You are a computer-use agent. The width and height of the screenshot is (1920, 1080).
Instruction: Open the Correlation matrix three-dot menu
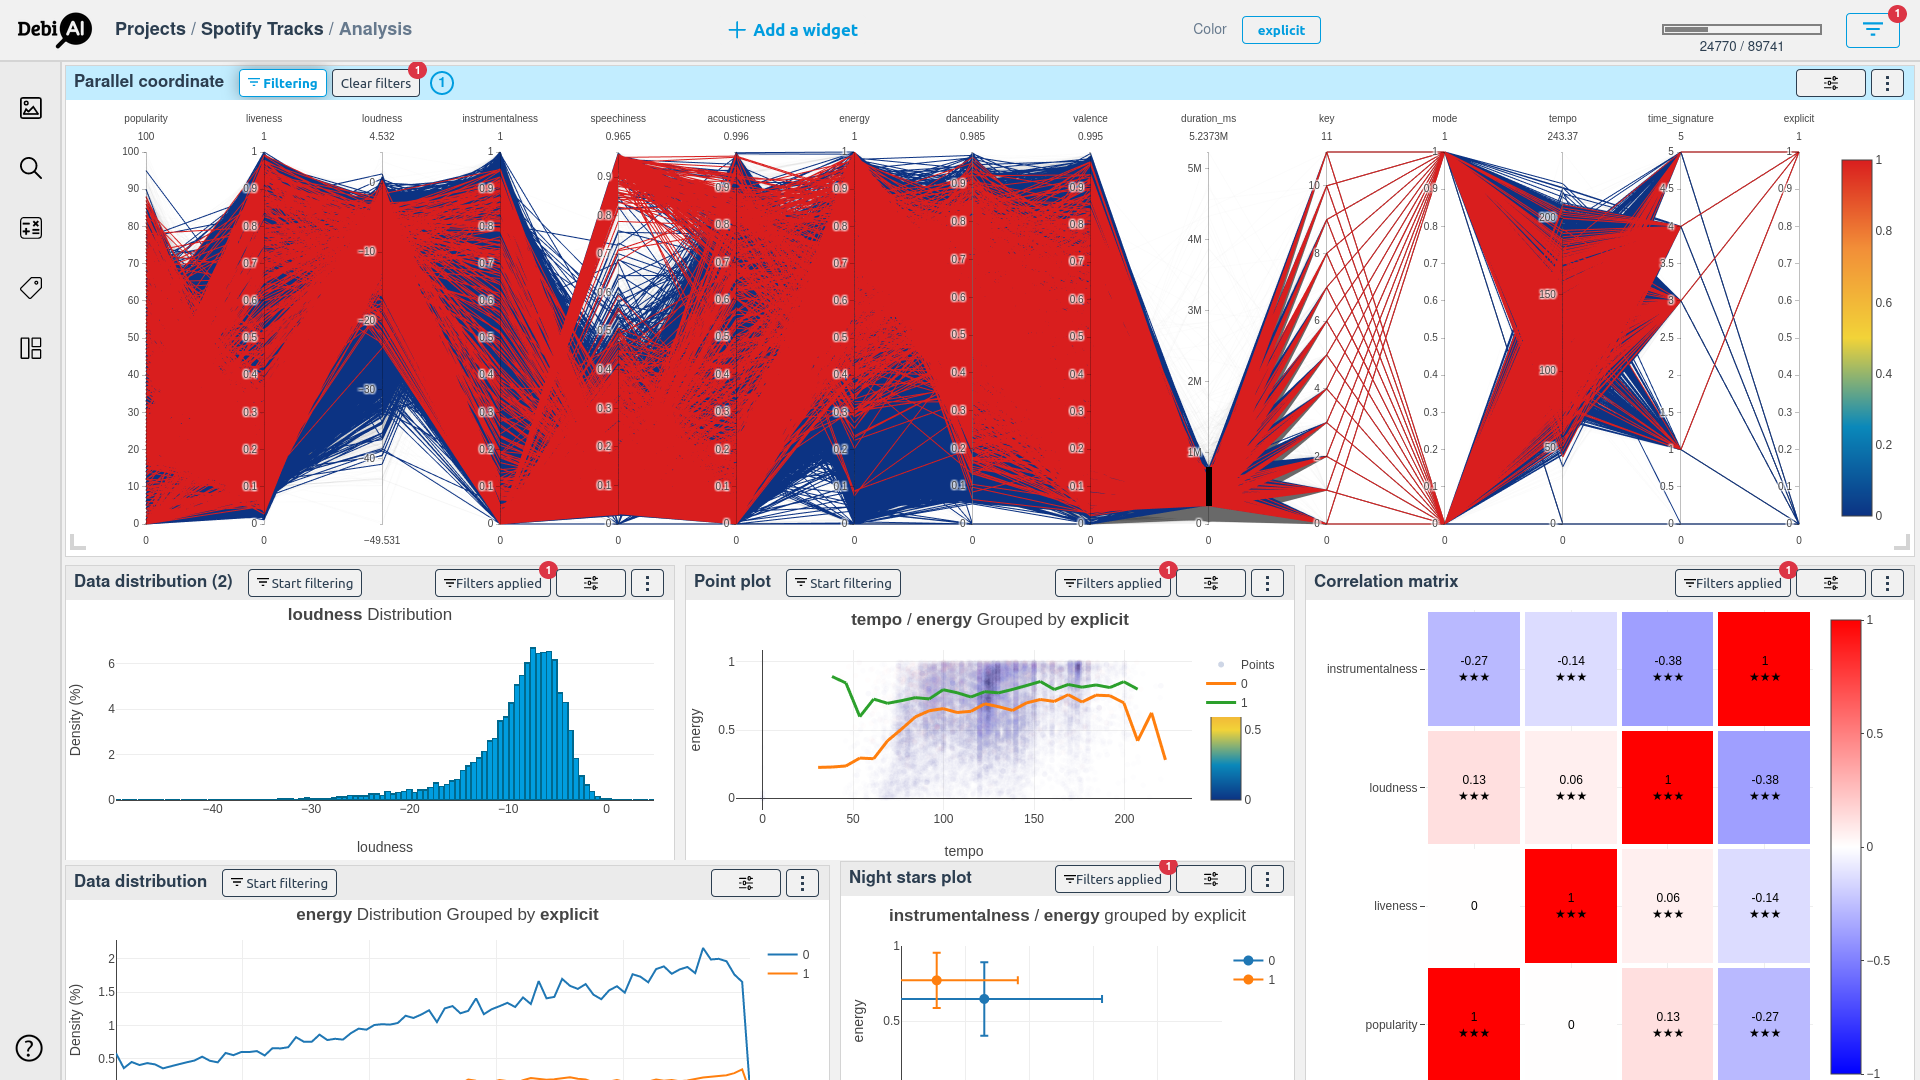click(x=1887, y=583)
